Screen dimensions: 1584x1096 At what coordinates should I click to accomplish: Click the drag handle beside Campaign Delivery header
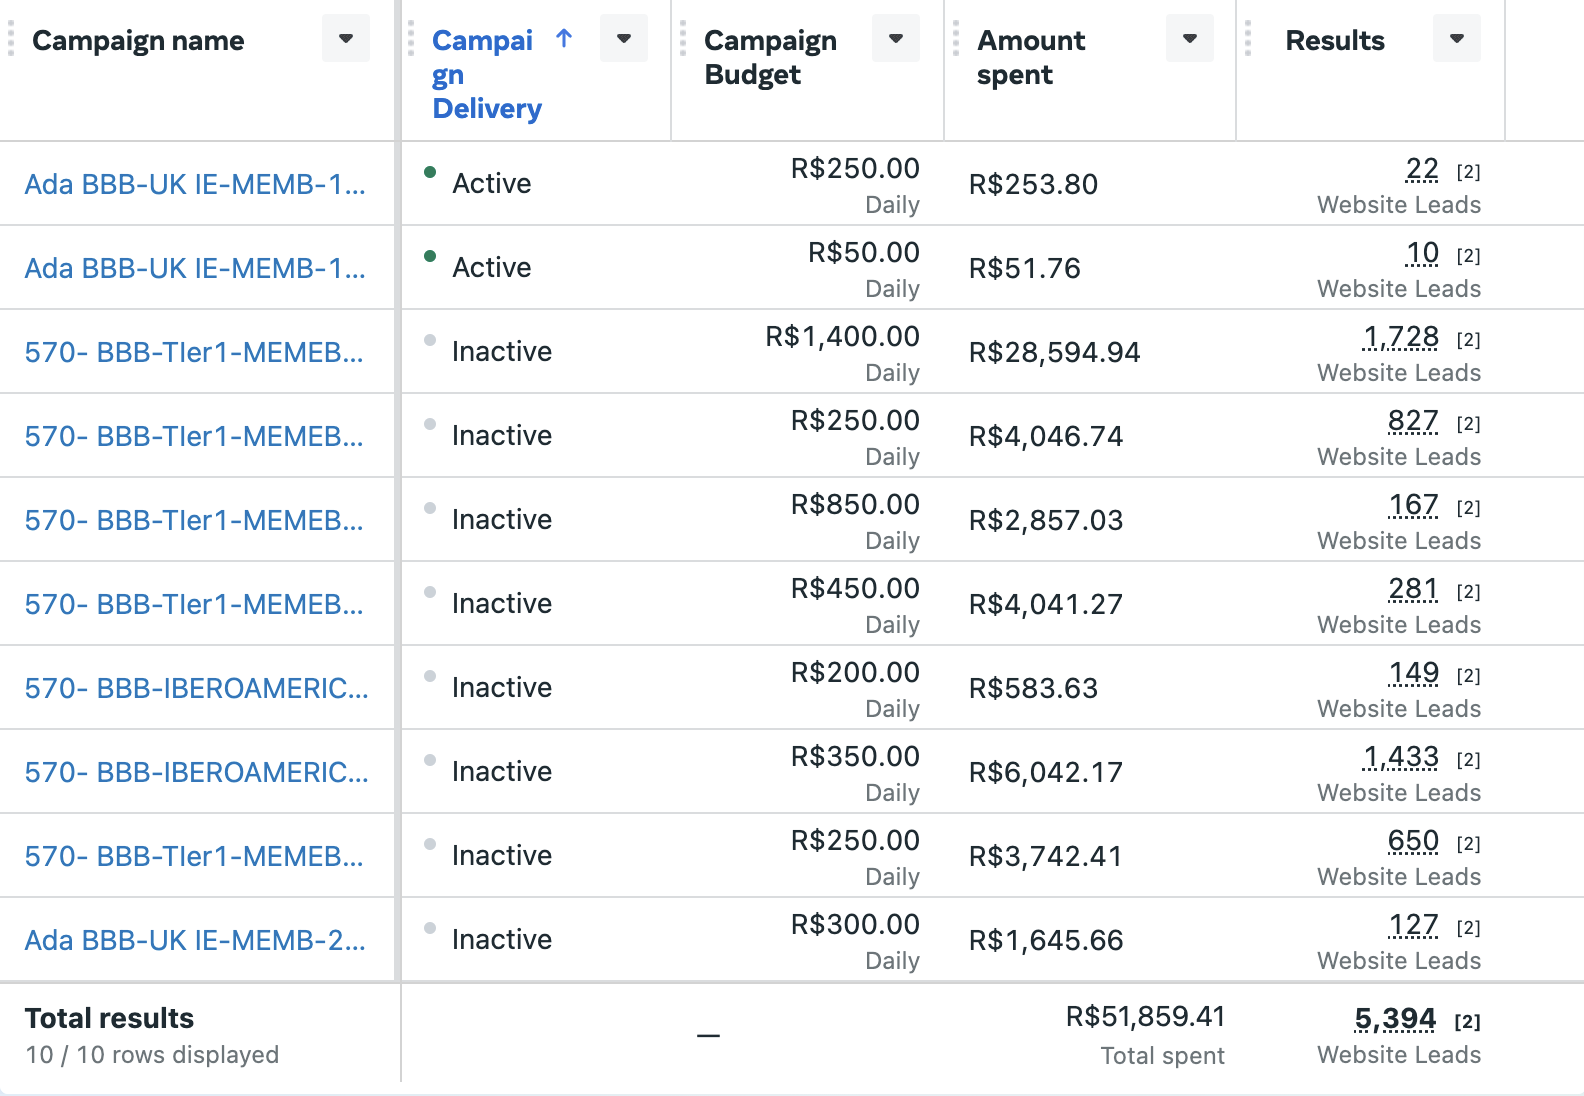(411, 39)
